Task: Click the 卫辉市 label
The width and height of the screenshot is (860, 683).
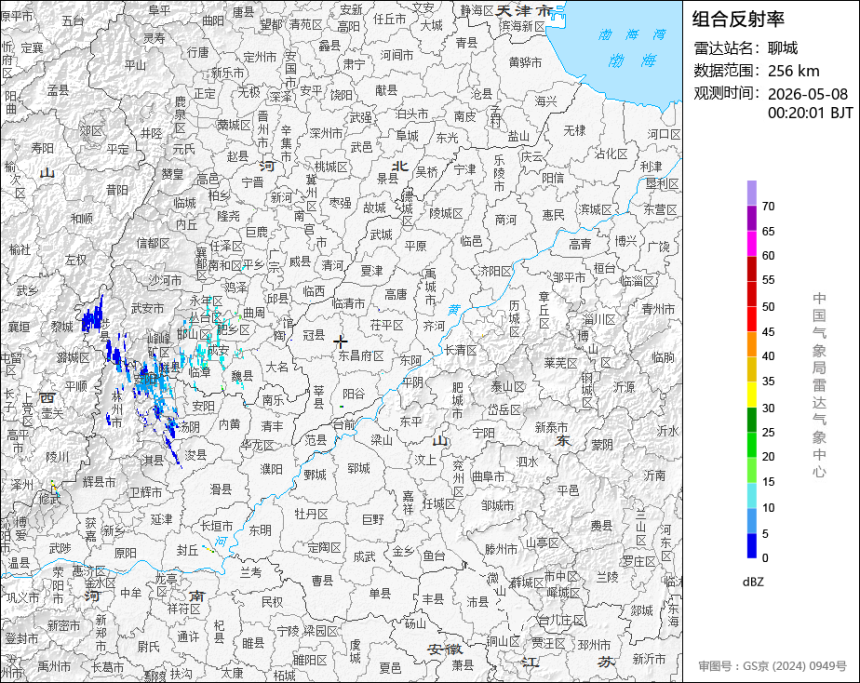Action: (146, 493)
